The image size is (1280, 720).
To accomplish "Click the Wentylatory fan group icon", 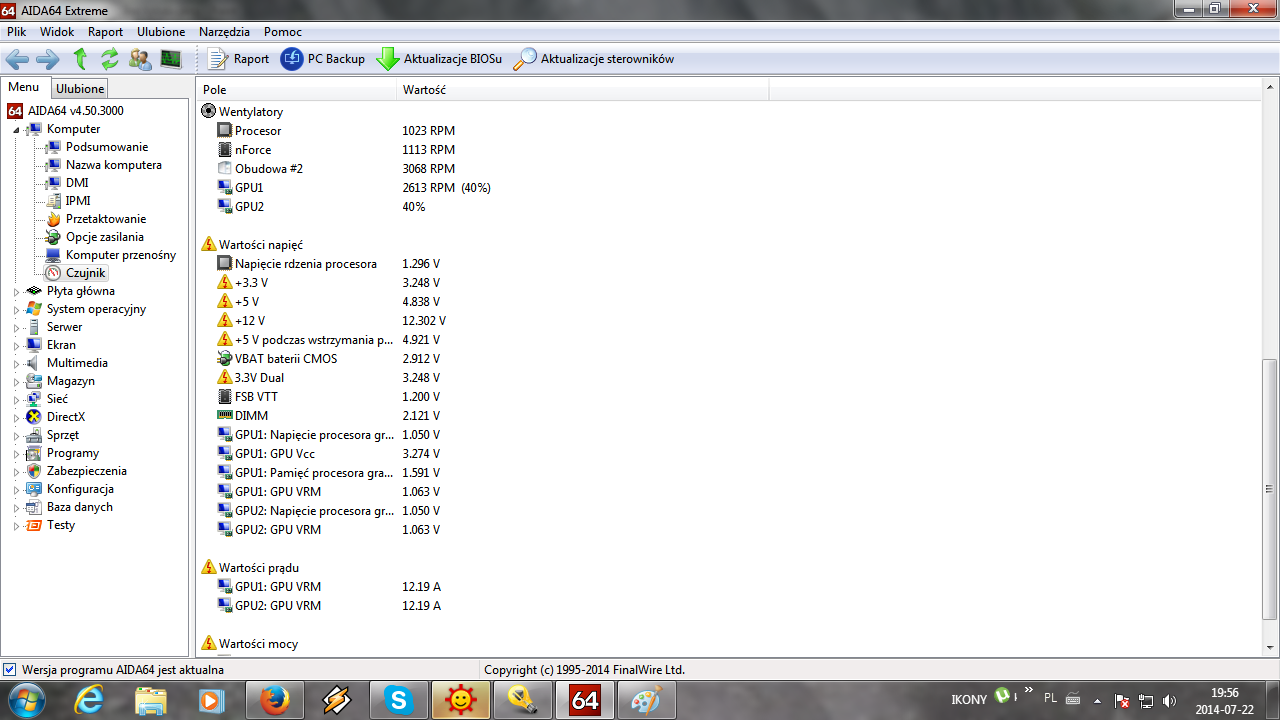I will tap(209, 112).
